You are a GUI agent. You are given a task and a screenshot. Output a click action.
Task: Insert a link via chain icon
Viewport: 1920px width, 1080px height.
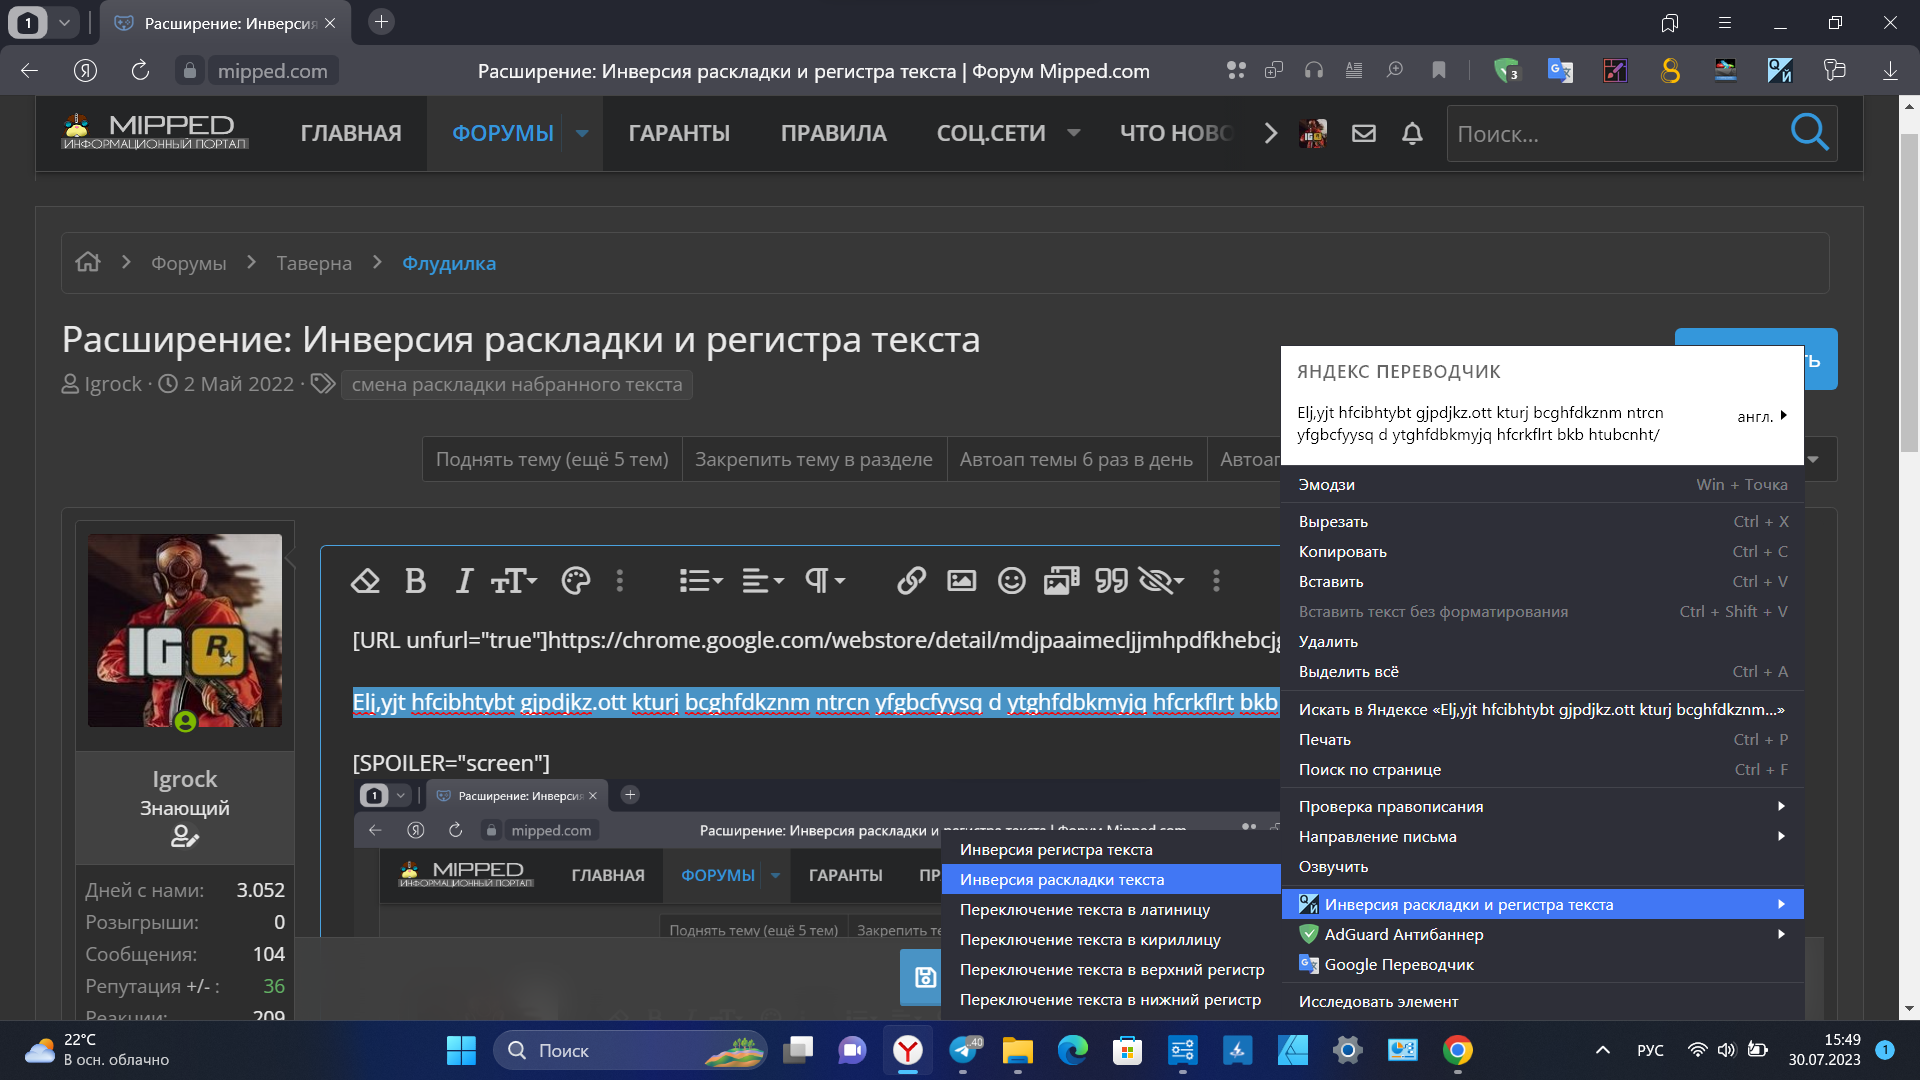pos(911,581)
